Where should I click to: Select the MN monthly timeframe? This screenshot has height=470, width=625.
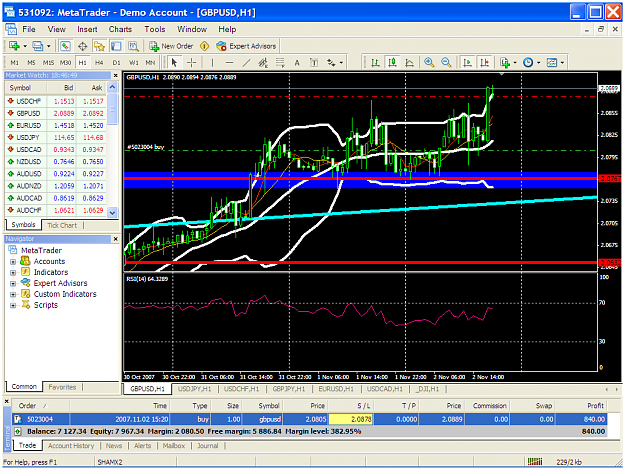(150, 63)
